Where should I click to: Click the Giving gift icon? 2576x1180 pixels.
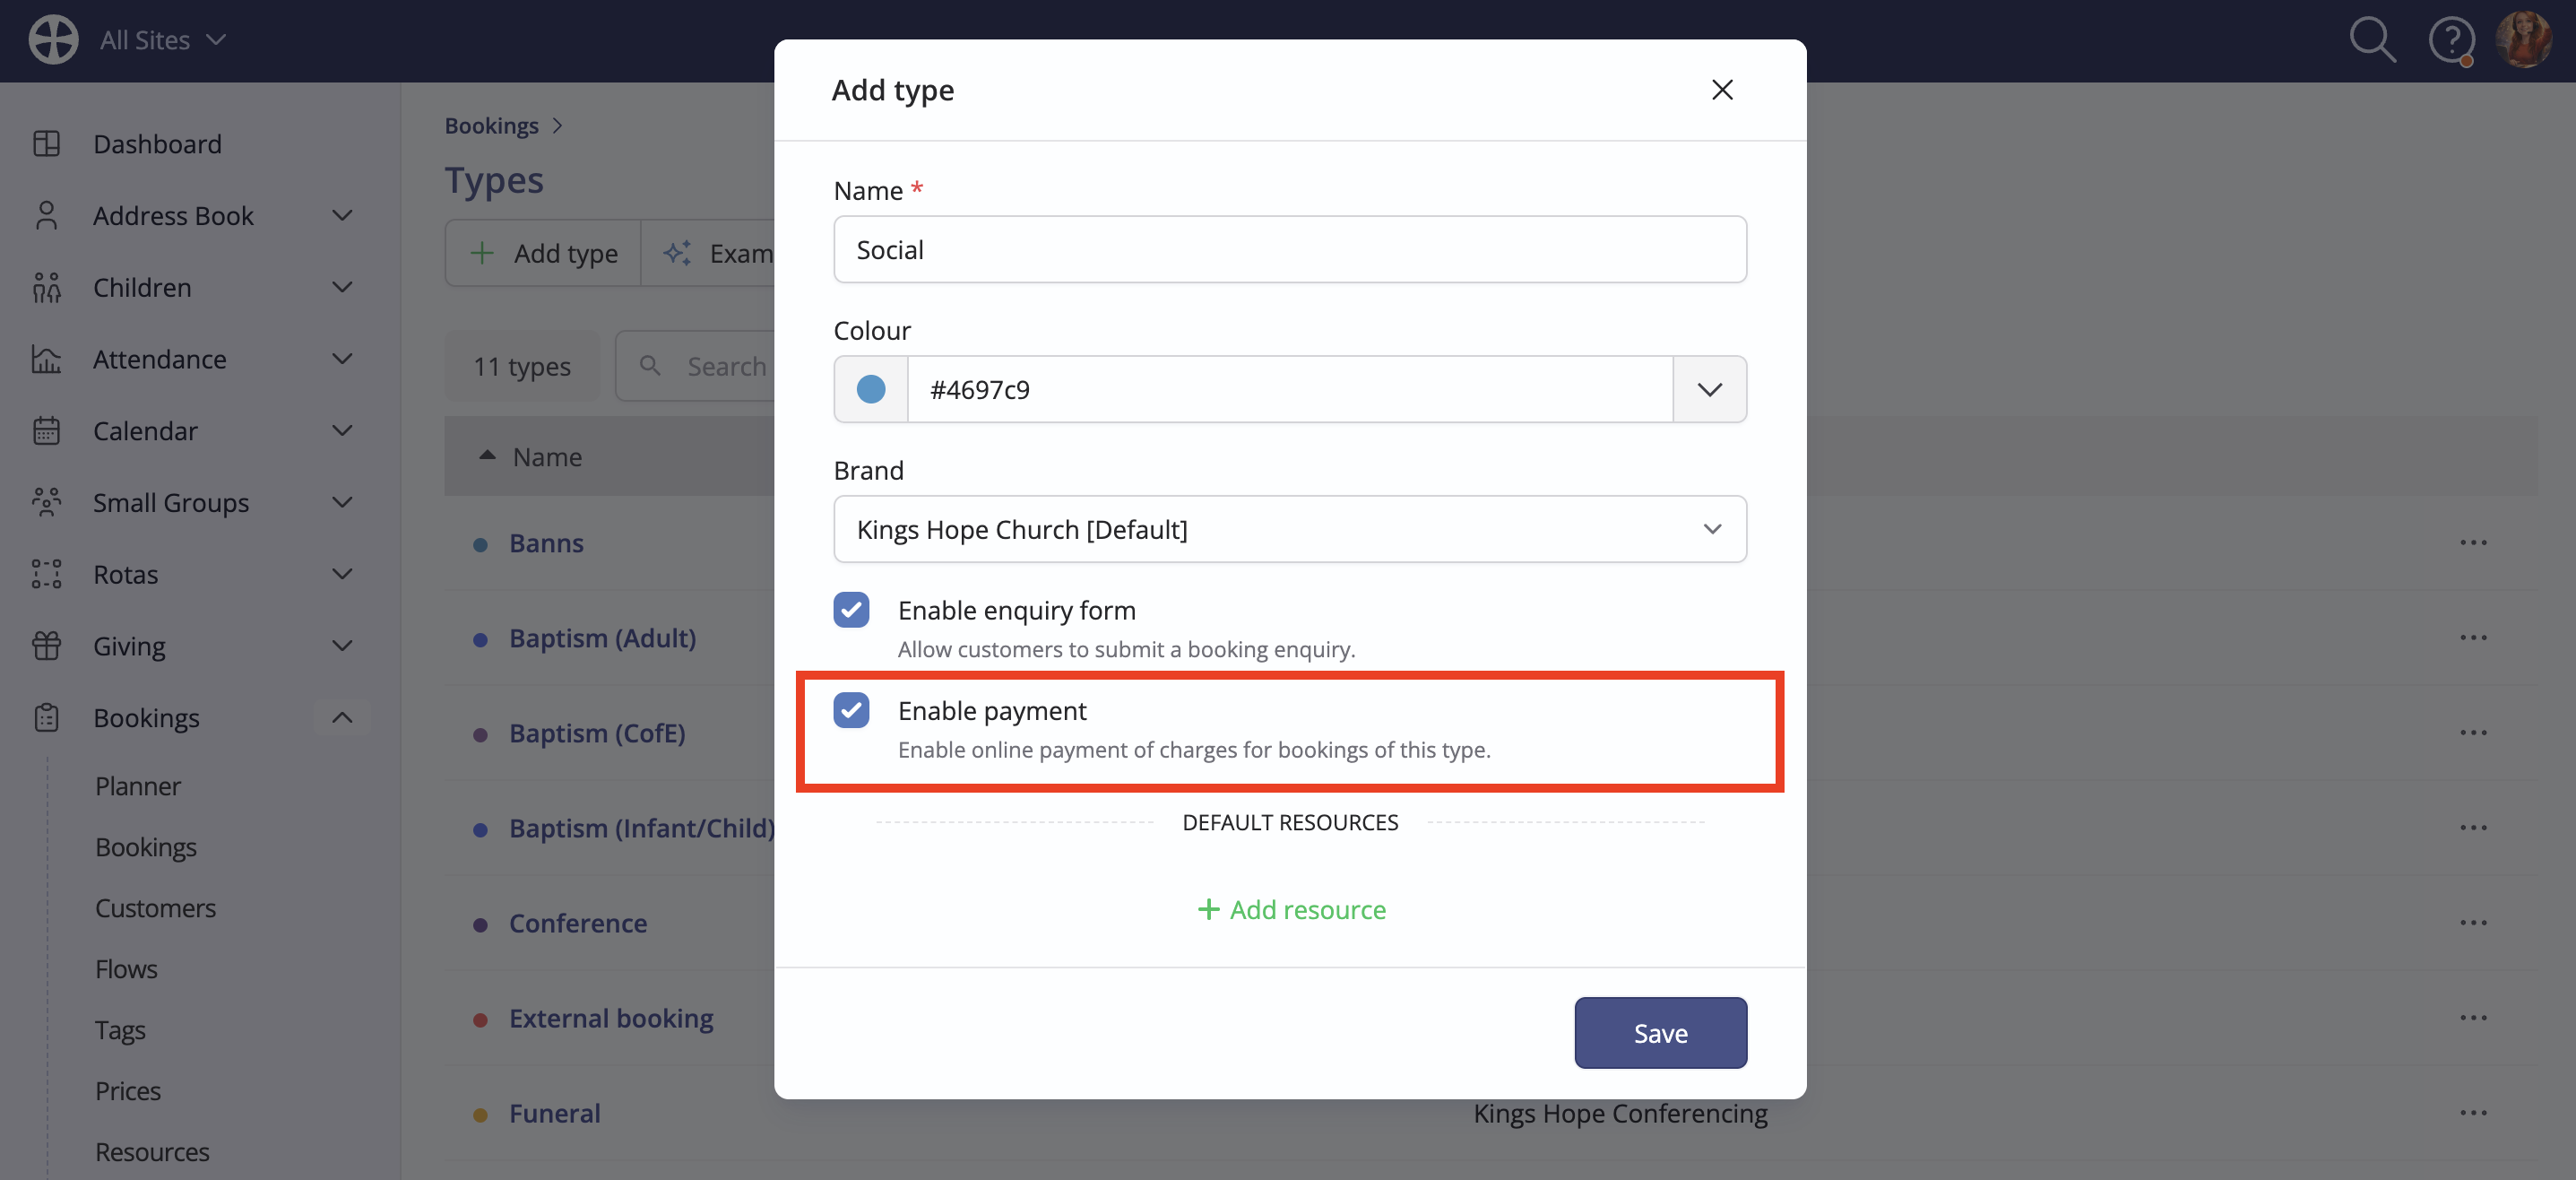[46, 646]
